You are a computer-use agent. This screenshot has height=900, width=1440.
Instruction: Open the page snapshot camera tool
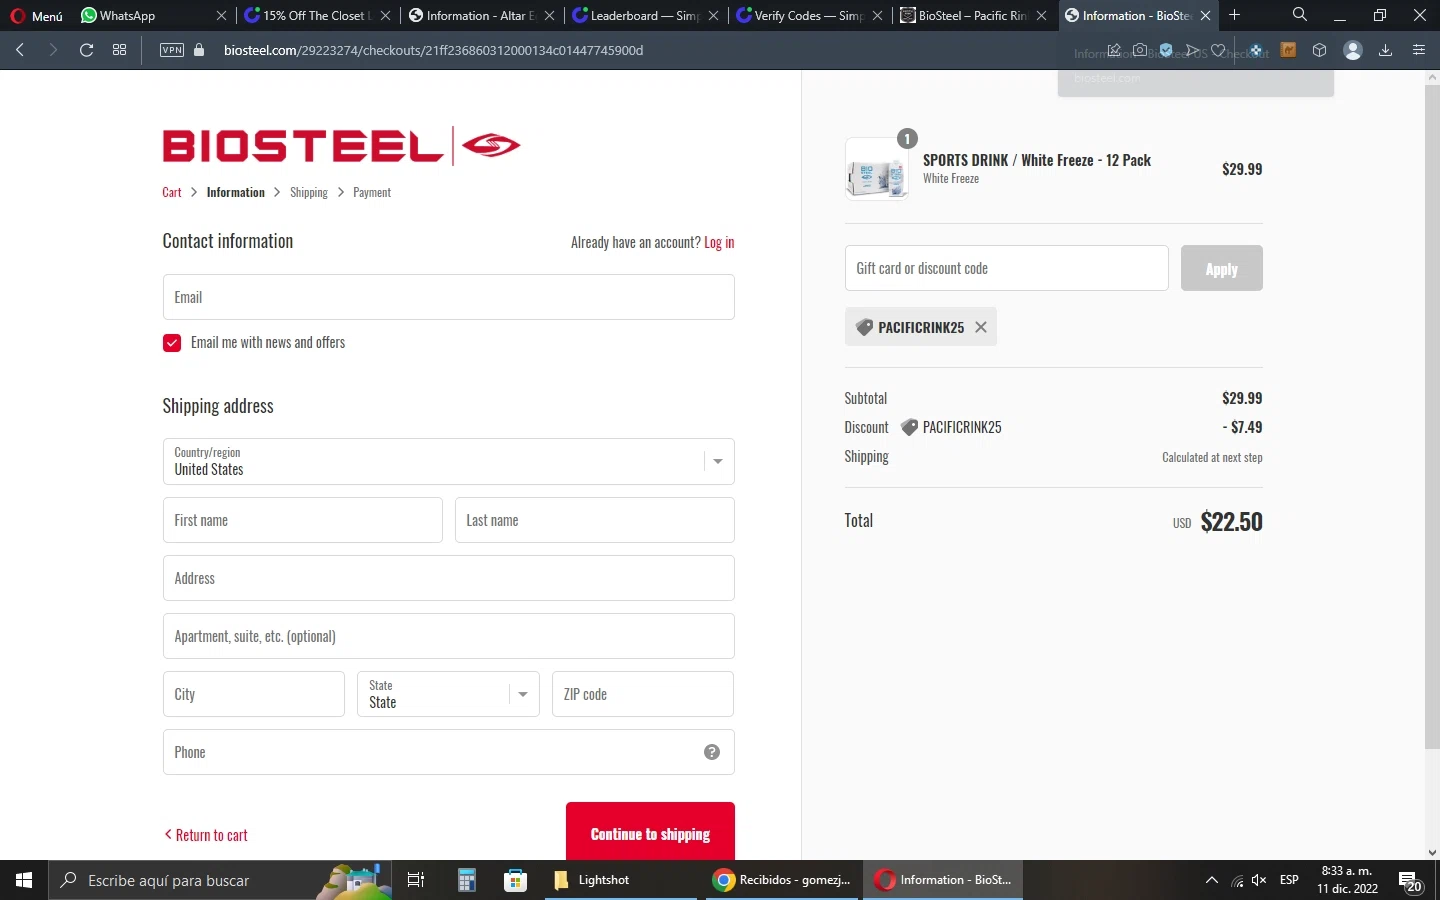[x=1140, y=50]
